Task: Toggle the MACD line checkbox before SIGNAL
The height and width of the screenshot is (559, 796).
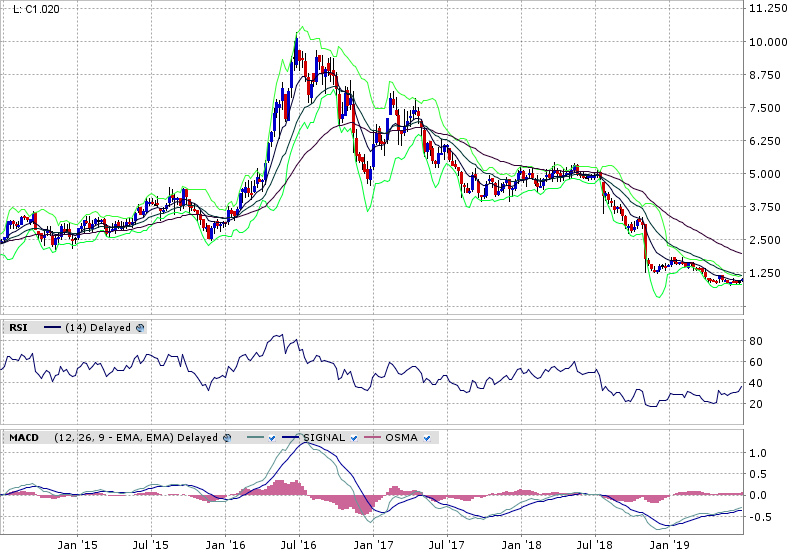Action: tap(272, 438)
